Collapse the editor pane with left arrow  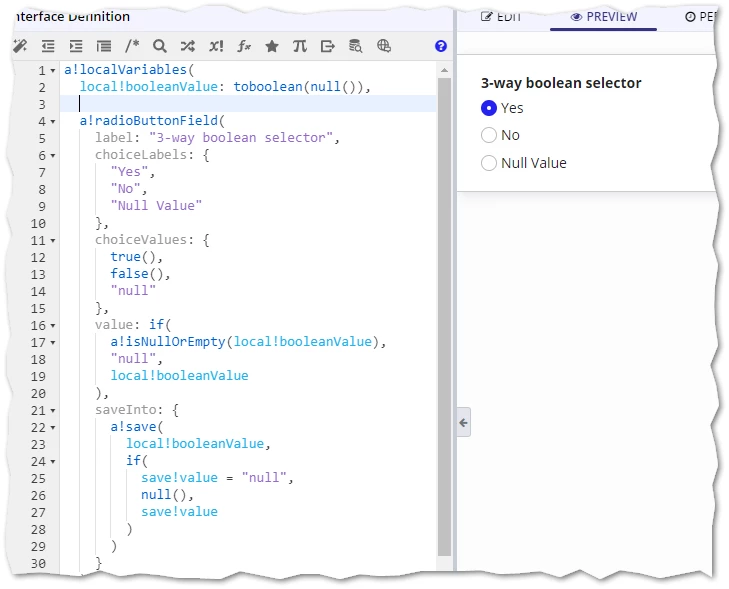click(x=464, y=423)
